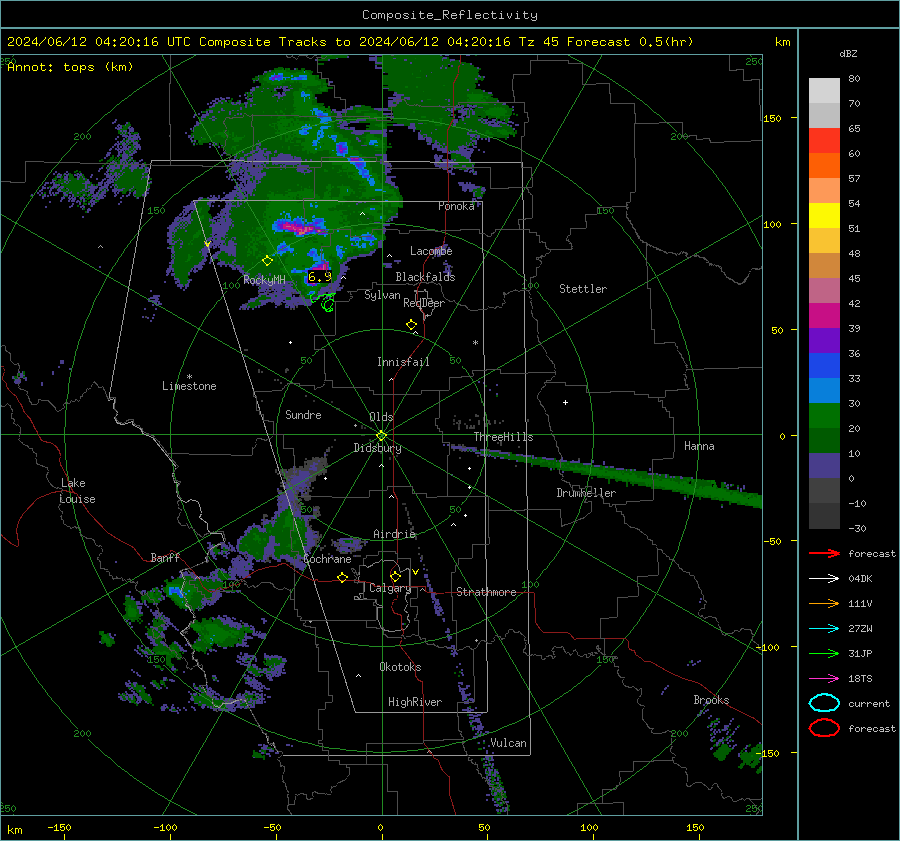The width and height of the screenshot is (900, 841).
Task: Click the Limestone label
Action: [189, 386]
